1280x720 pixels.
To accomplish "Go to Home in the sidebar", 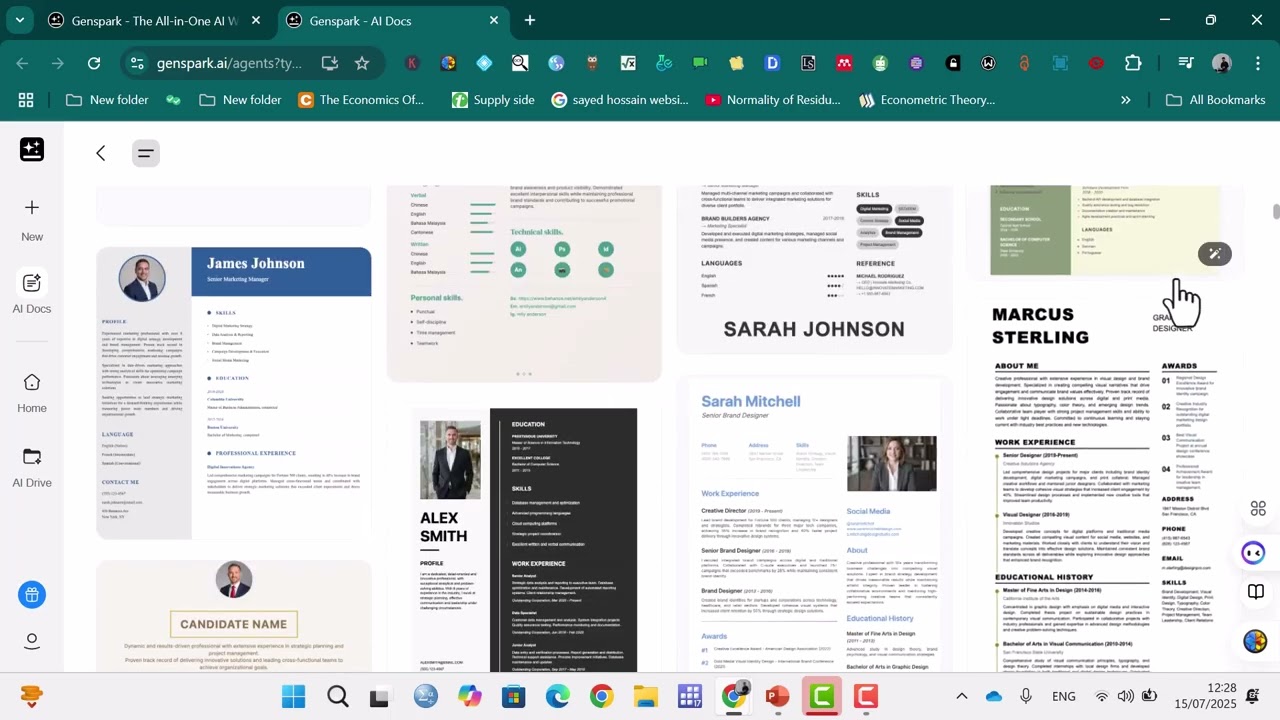I will coord(32,393).
